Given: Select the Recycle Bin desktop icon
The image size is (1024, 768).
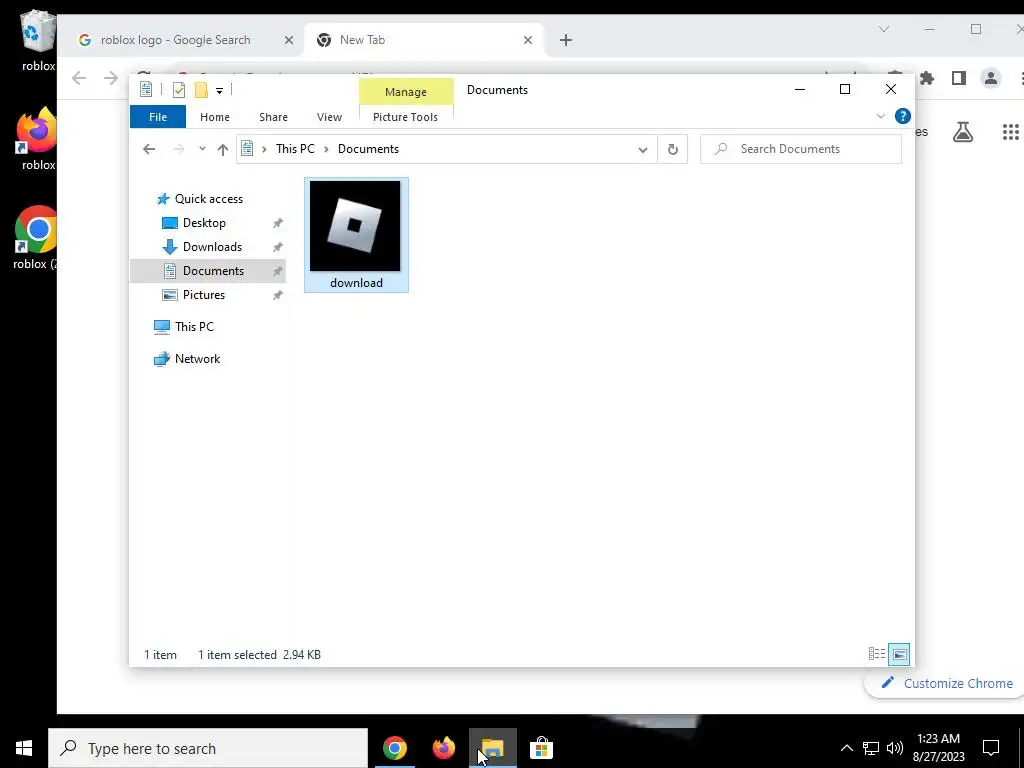Looking at the screenshot, I should (x=37, y=39).
